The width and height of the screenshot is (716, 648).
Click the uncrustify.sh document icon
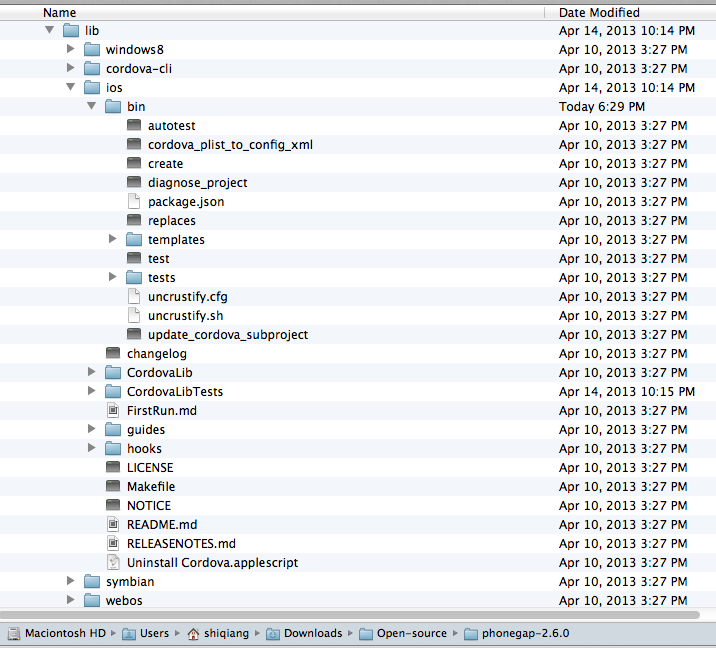(134, 315)
